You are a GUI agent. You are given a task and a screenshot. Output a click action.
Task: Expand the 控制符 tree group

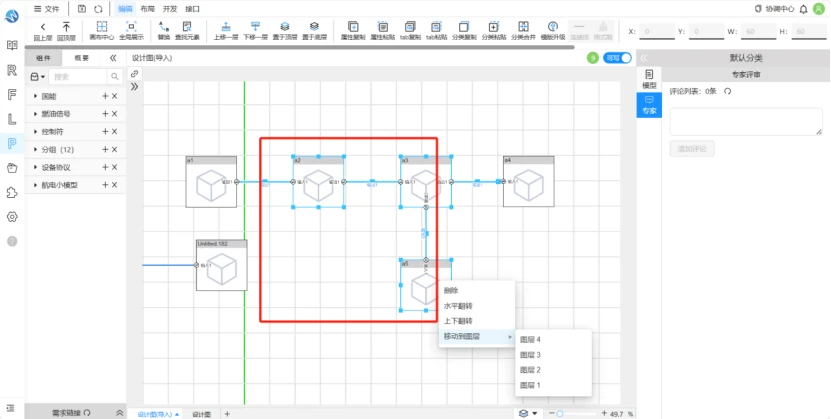[36, 131]
